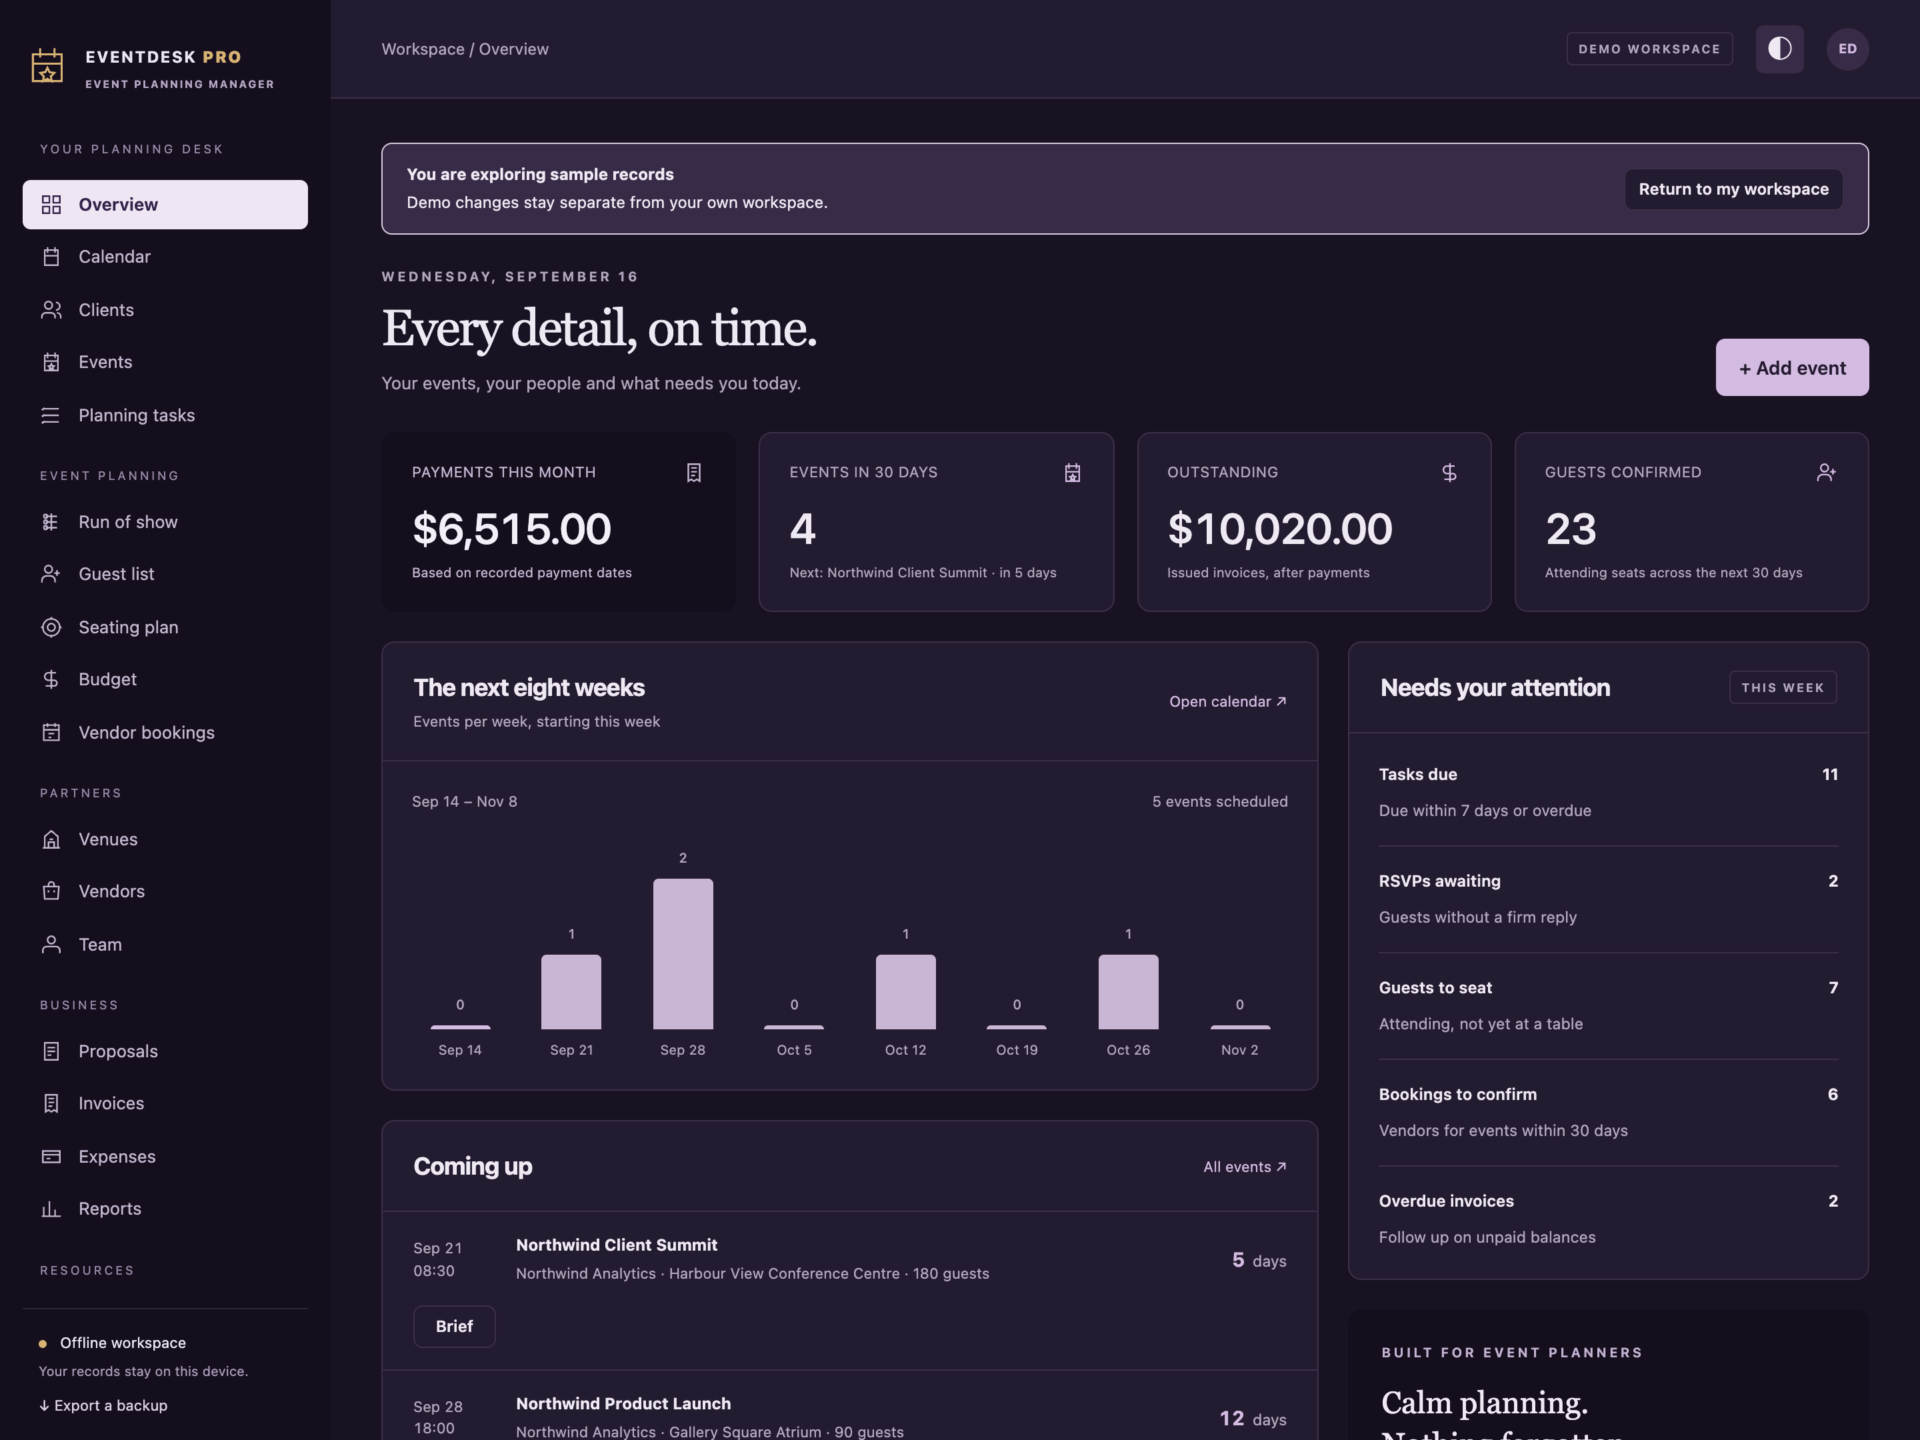Screen dimensions: 1920x1440
Task: Open the Proposals page
Action: [x=165, y=1051]
